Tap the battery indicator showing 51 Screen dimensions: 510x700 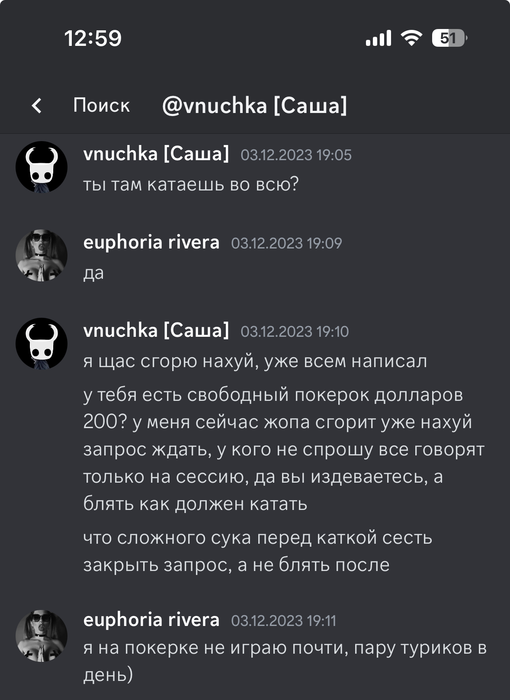pyautogui.click(x=449, y=38)
